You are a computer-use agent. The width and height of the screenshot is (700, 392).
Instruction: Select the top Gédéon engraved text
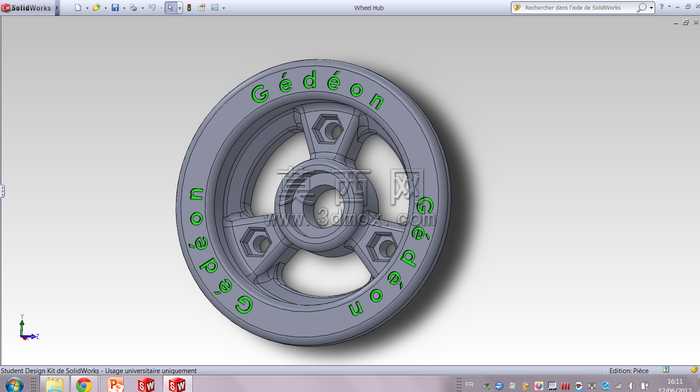point(317,90)
